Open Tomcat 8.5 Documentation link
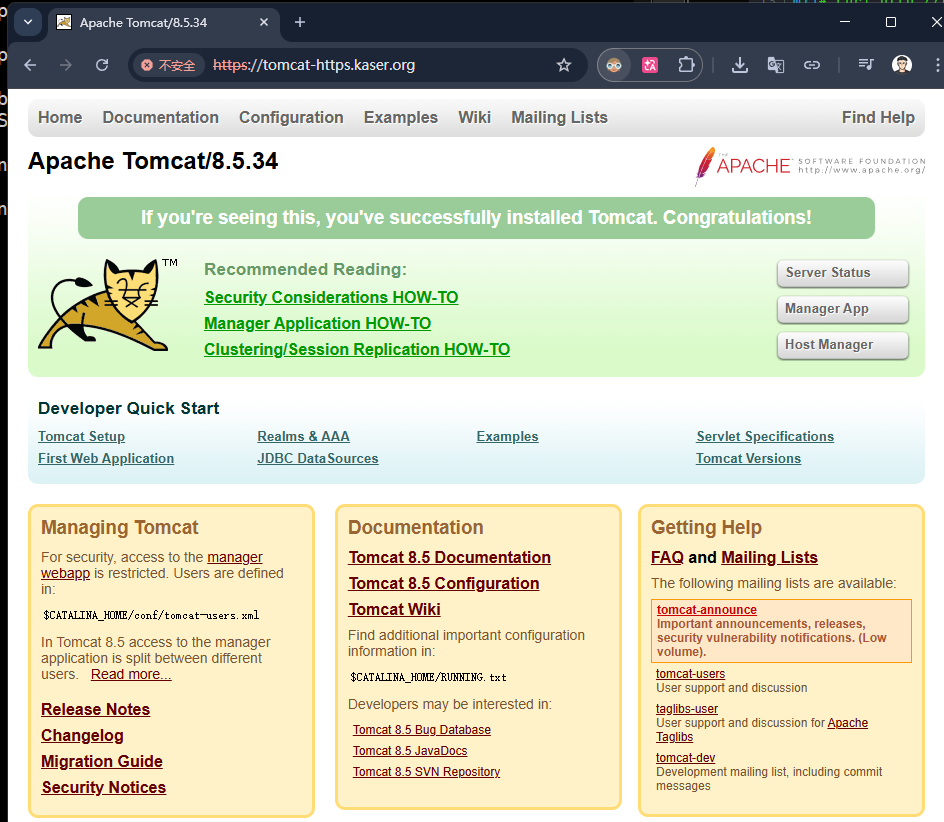This screenshot has width=944, height=822. pos(450,558)
